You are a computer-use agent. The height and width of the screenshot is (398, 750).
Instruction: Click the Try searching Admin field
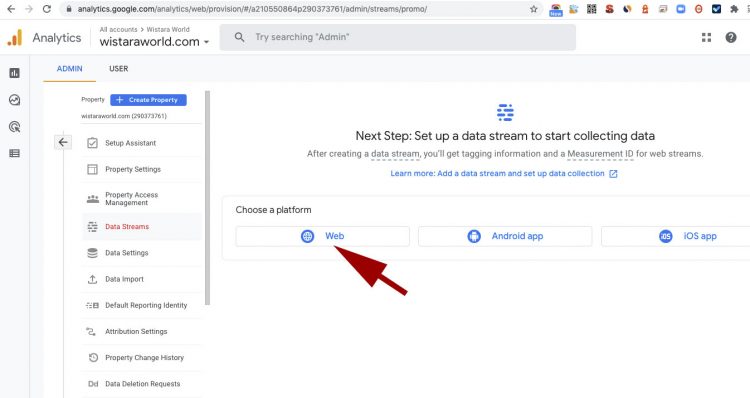397,37
